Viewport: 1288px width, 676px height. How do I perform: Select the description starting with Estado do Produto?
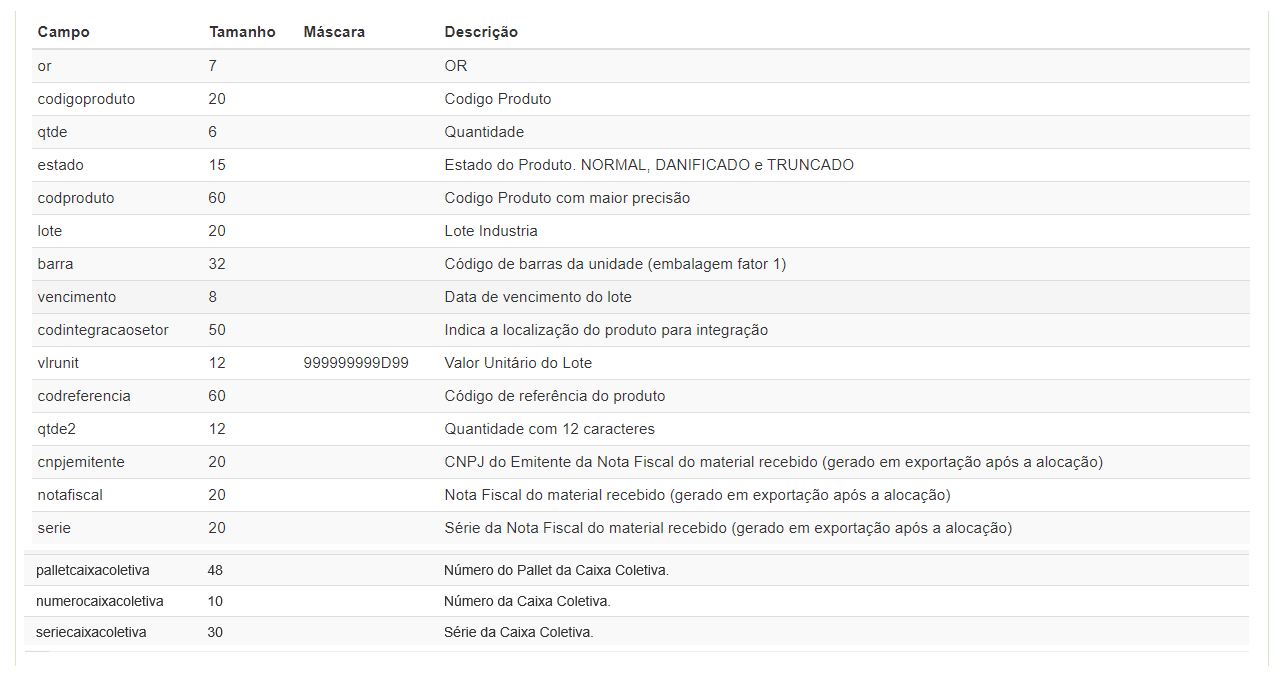click(x=649, y=165)
